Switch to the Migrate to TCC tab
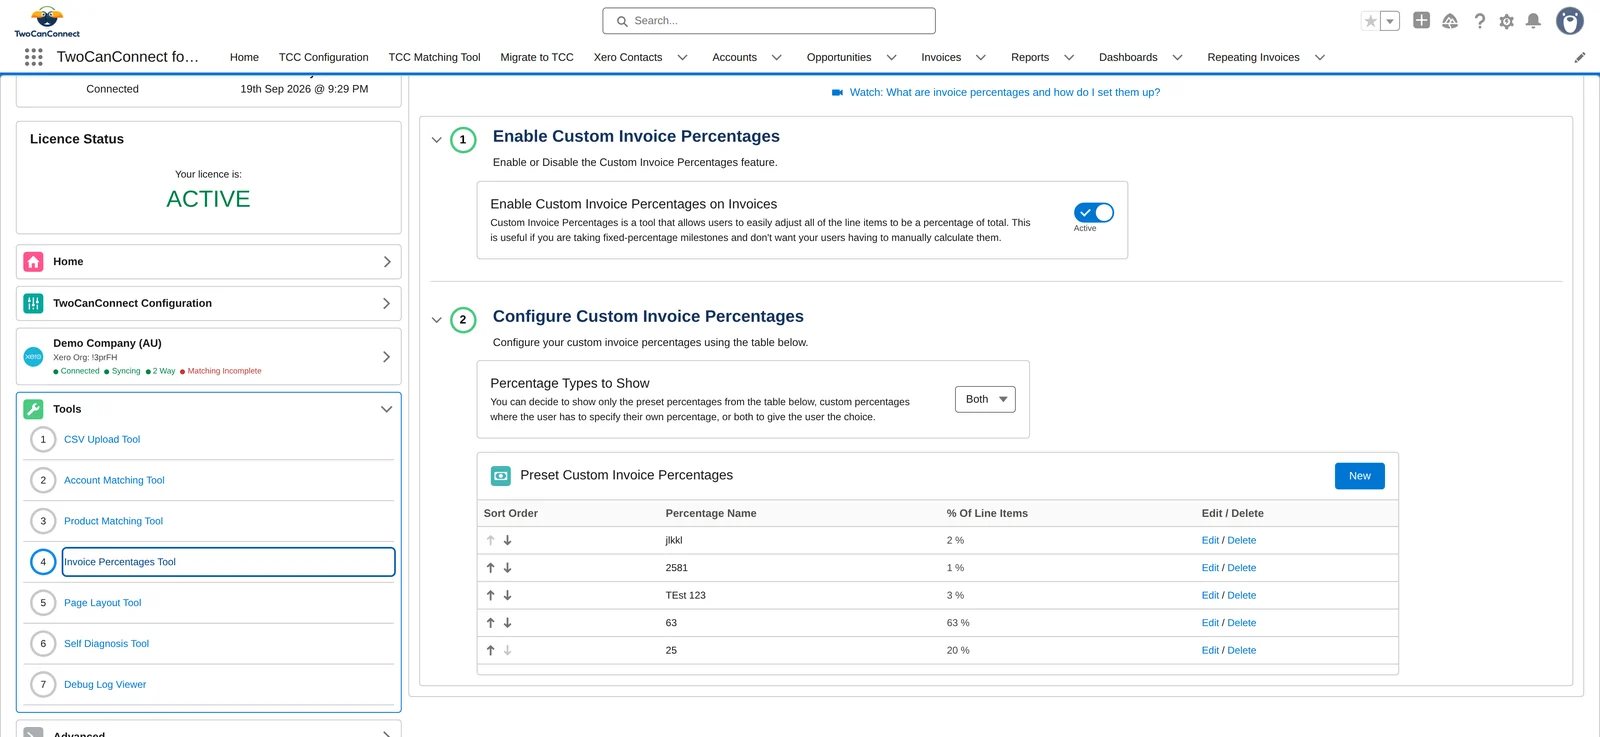The width and height of the screenshot is (1600, 737). tap(537, 57)
